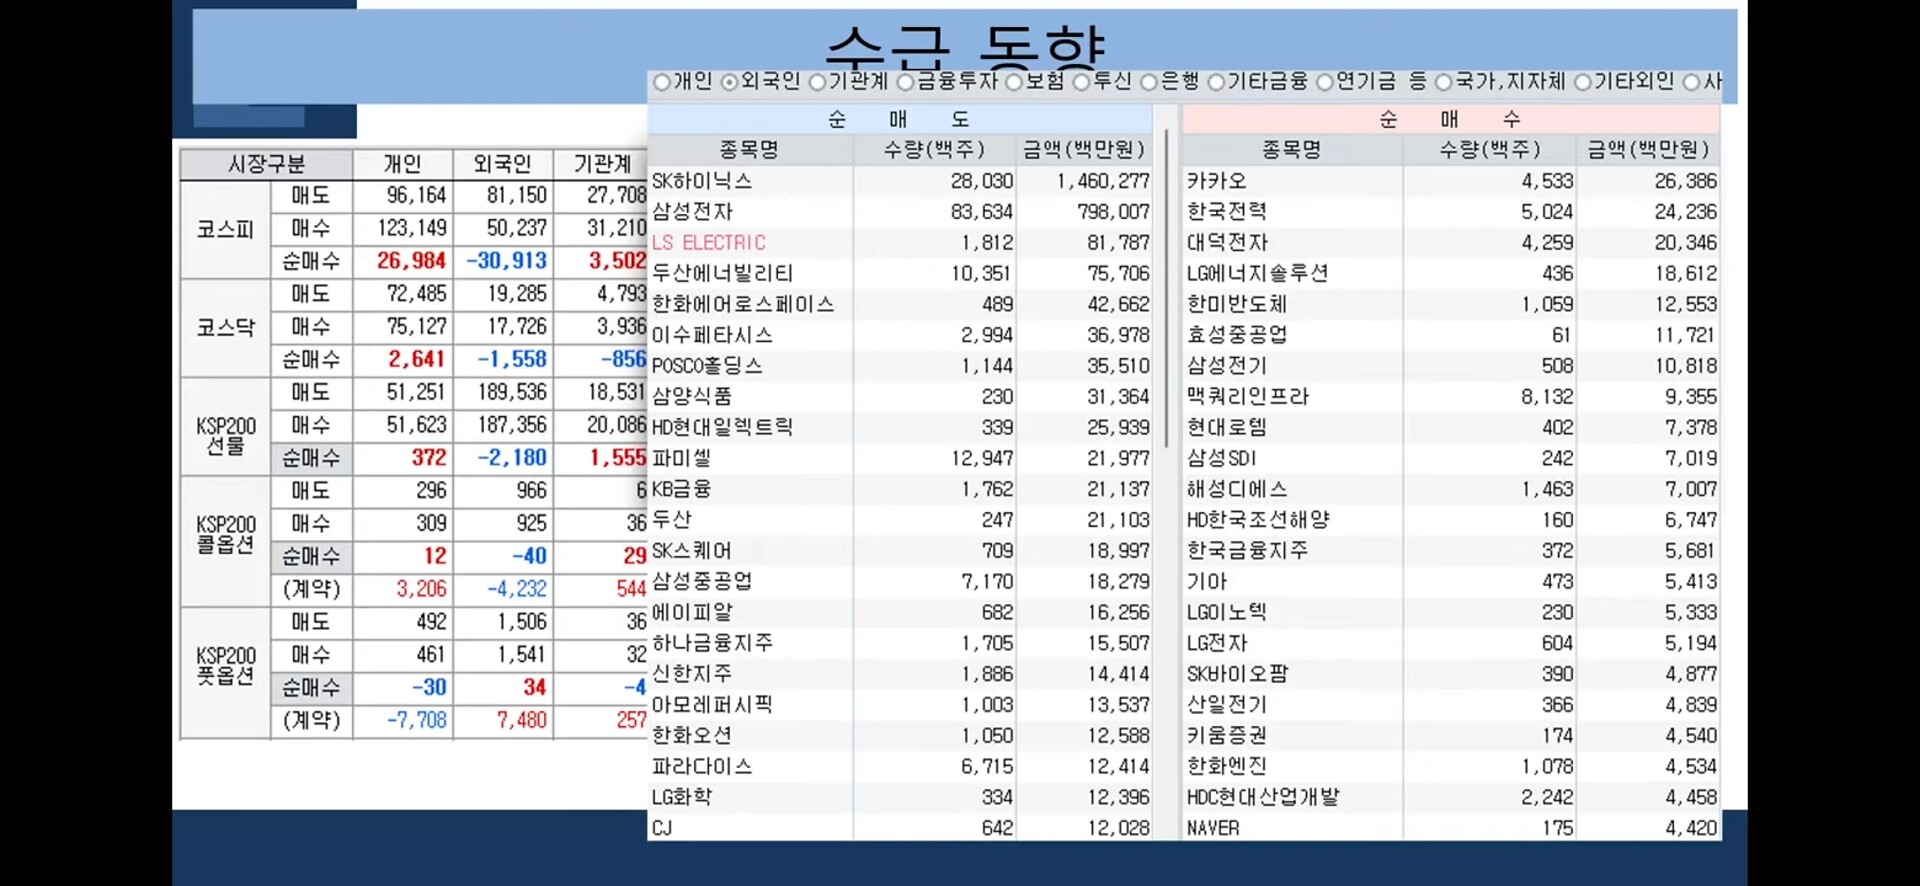Select 하나금융지주 row
The height and width of the screenshot is (886, 1920).
click(x=899, y=643)
